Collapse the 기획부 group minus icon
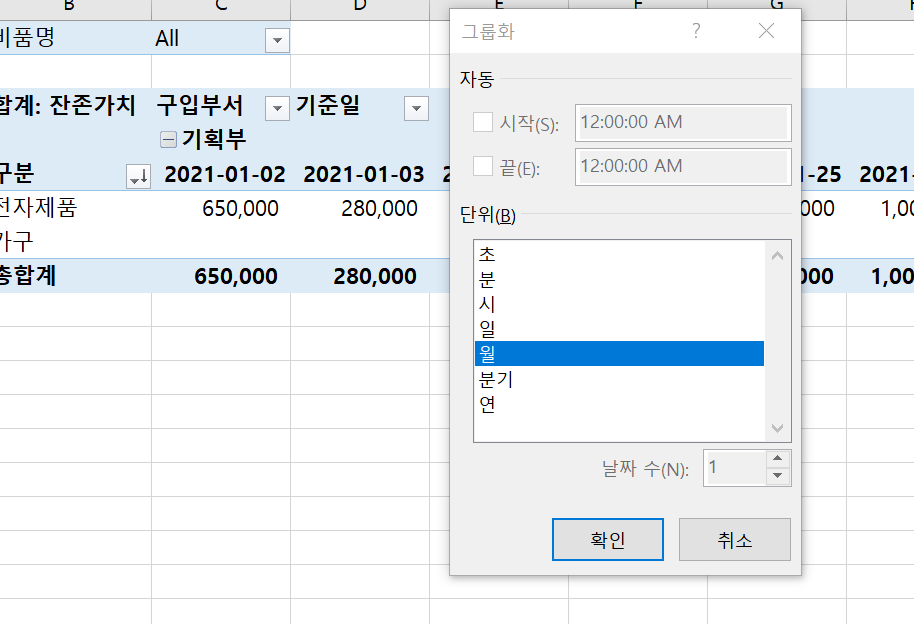Screen dimensions: 914x624 (x=168, y=139)
